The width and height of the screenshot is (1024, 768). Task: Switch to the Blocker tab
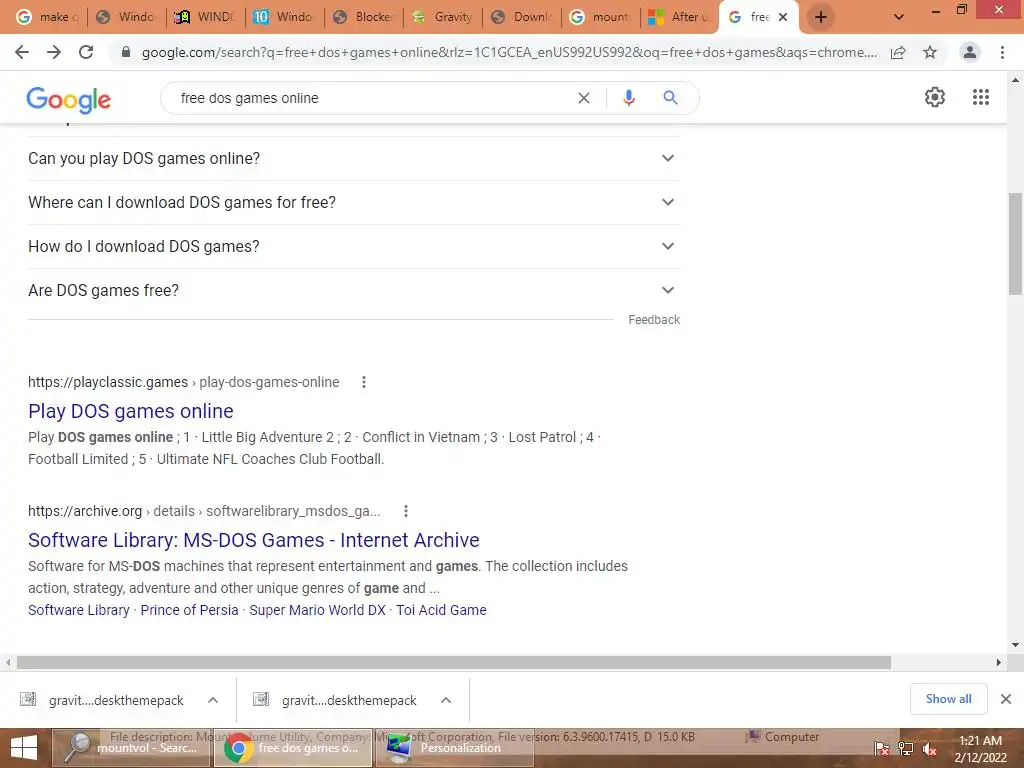pyautogui.click(x=363, y=17)
